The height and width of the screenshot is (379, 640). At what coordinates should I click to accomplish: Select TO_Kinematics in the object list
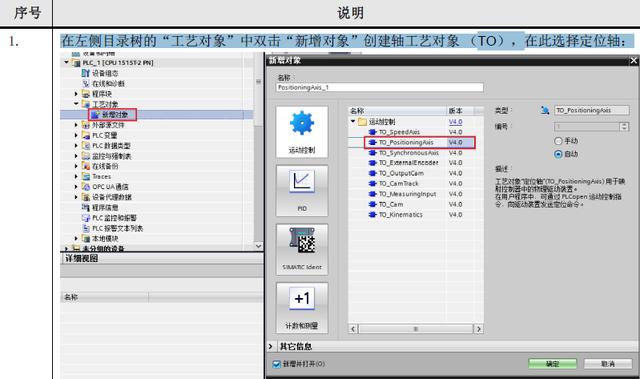tap(400, 215)
